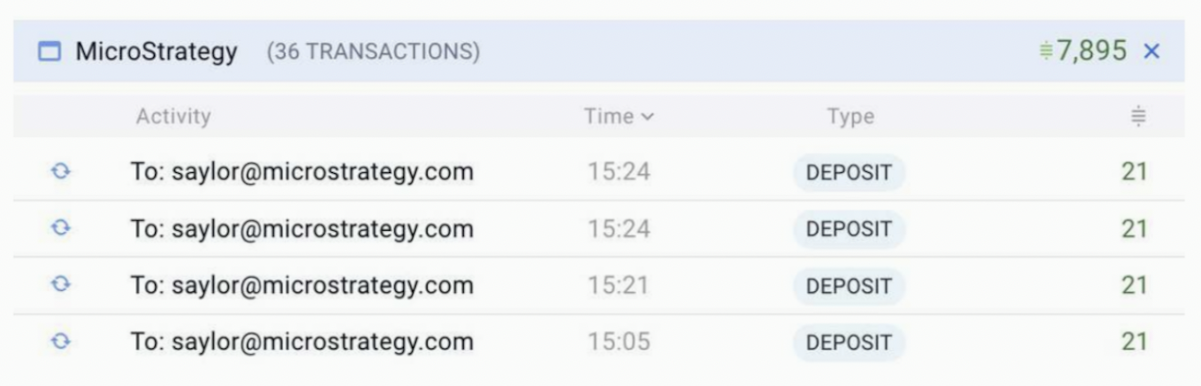Click the wallet window icon beside MicroStrategy

49,51
